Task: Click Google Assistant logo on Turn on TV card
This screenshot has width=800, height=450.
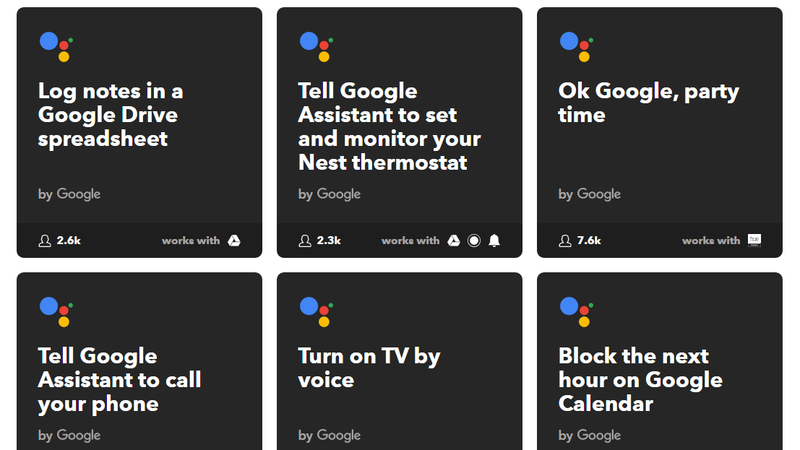Action: coord(316,312)
